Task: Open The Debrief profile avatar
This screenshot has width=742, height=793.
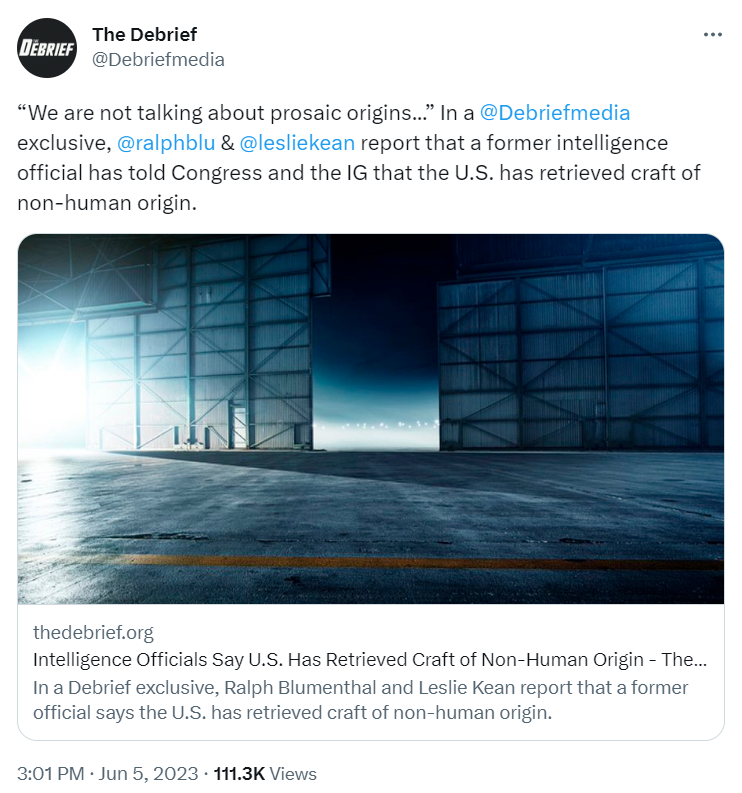Action: 47,48
